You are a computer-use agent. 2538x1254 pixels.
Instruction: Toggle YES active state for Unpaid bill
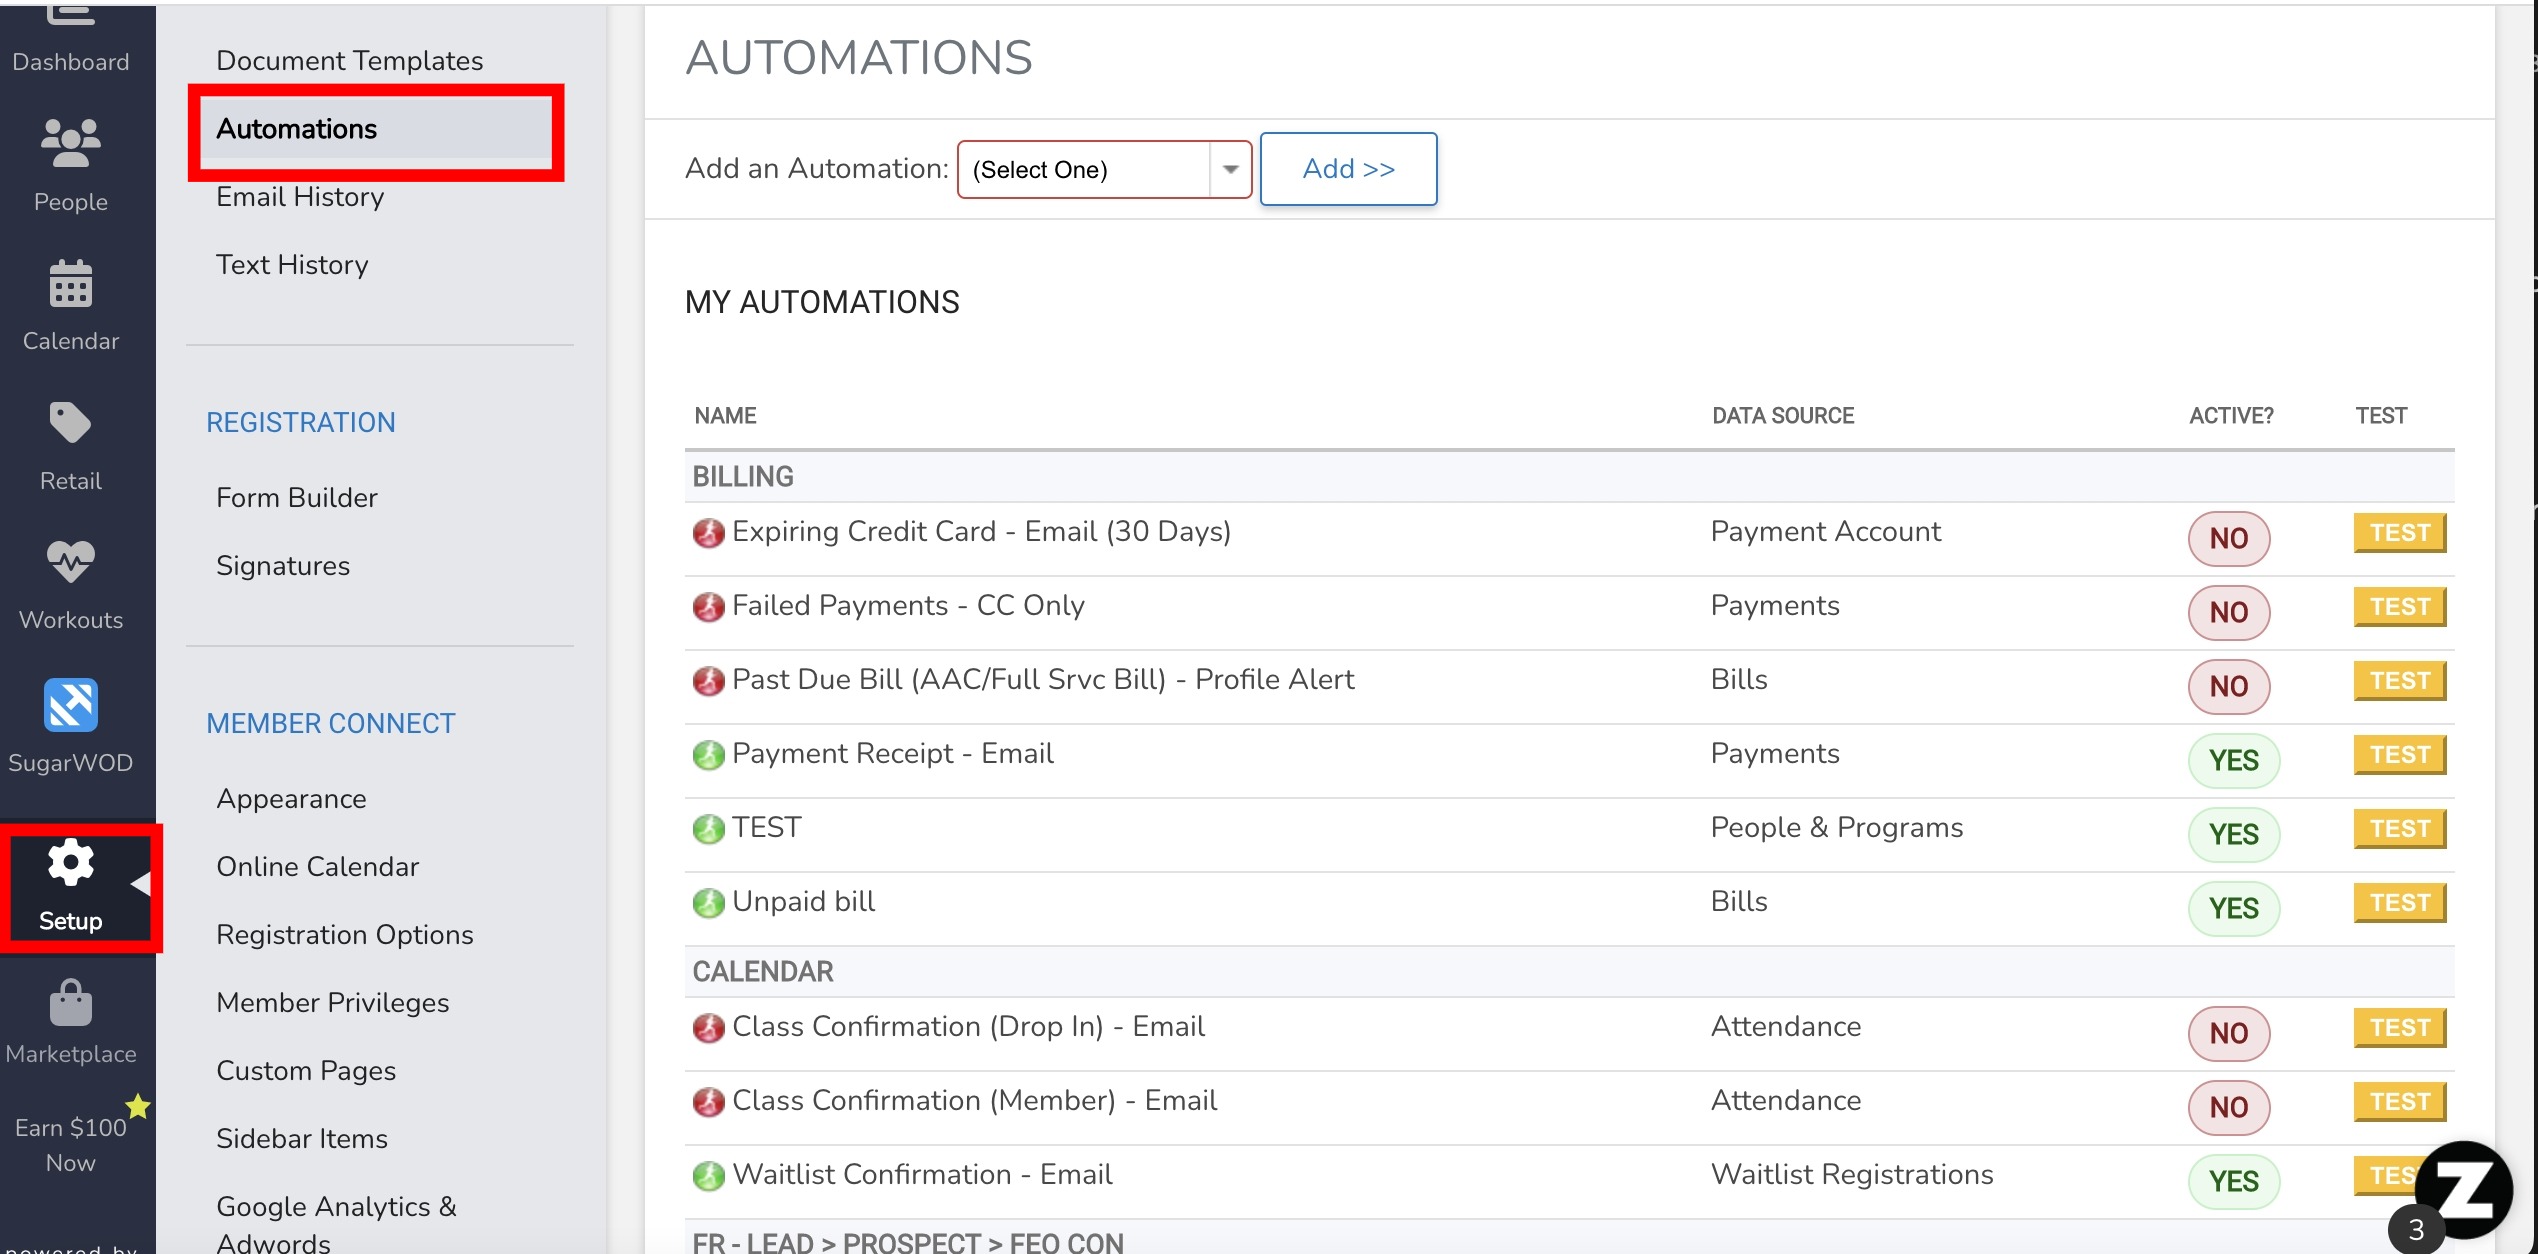[2234, 908]
